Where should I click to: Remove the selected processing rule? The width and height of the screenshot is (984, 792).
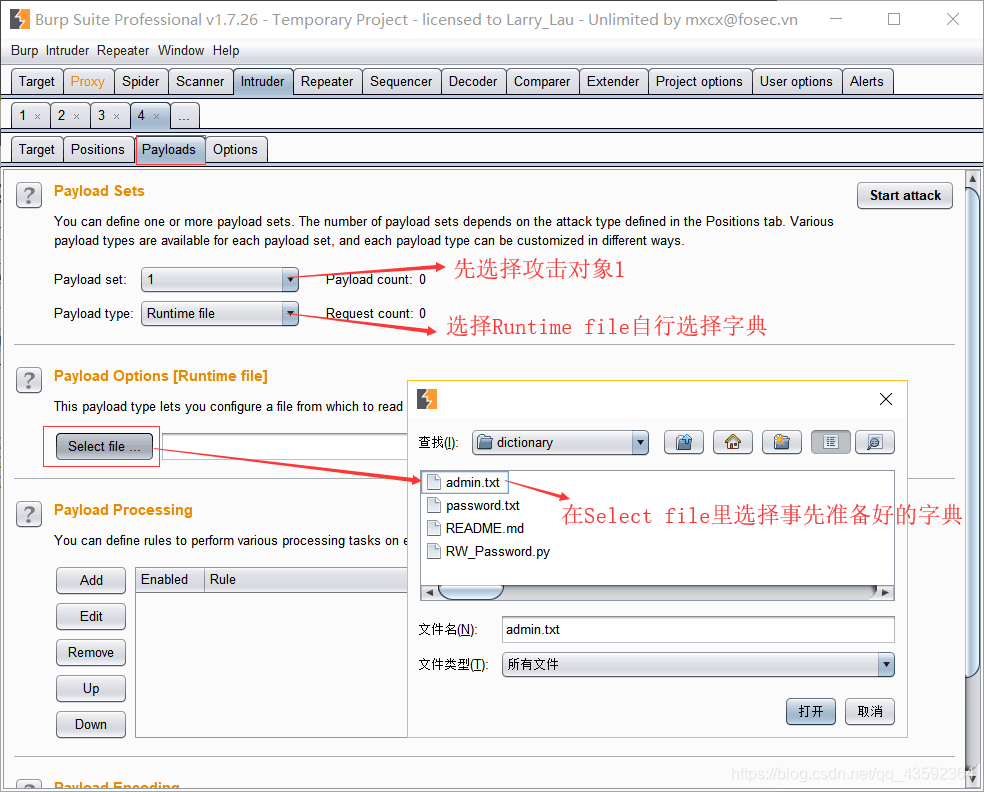(91, 653)
